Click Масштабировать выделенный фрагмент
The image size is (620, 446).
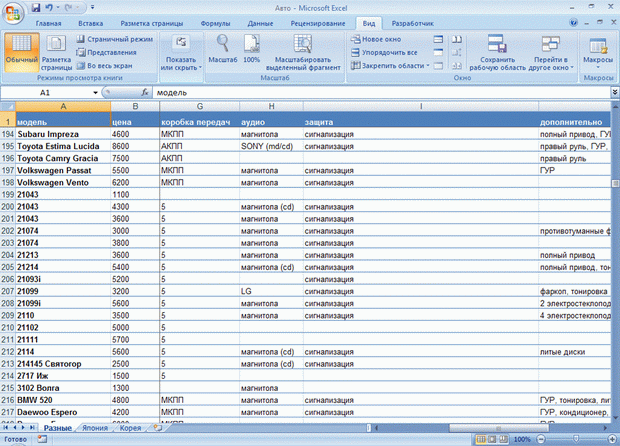click(303, 53)
